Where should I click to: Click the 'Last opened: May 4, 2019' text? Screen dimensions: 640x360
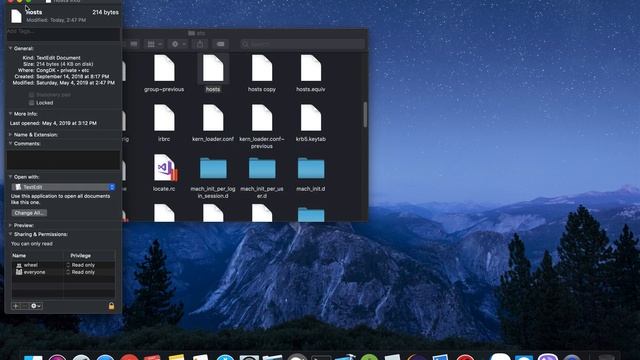[53, 123]
